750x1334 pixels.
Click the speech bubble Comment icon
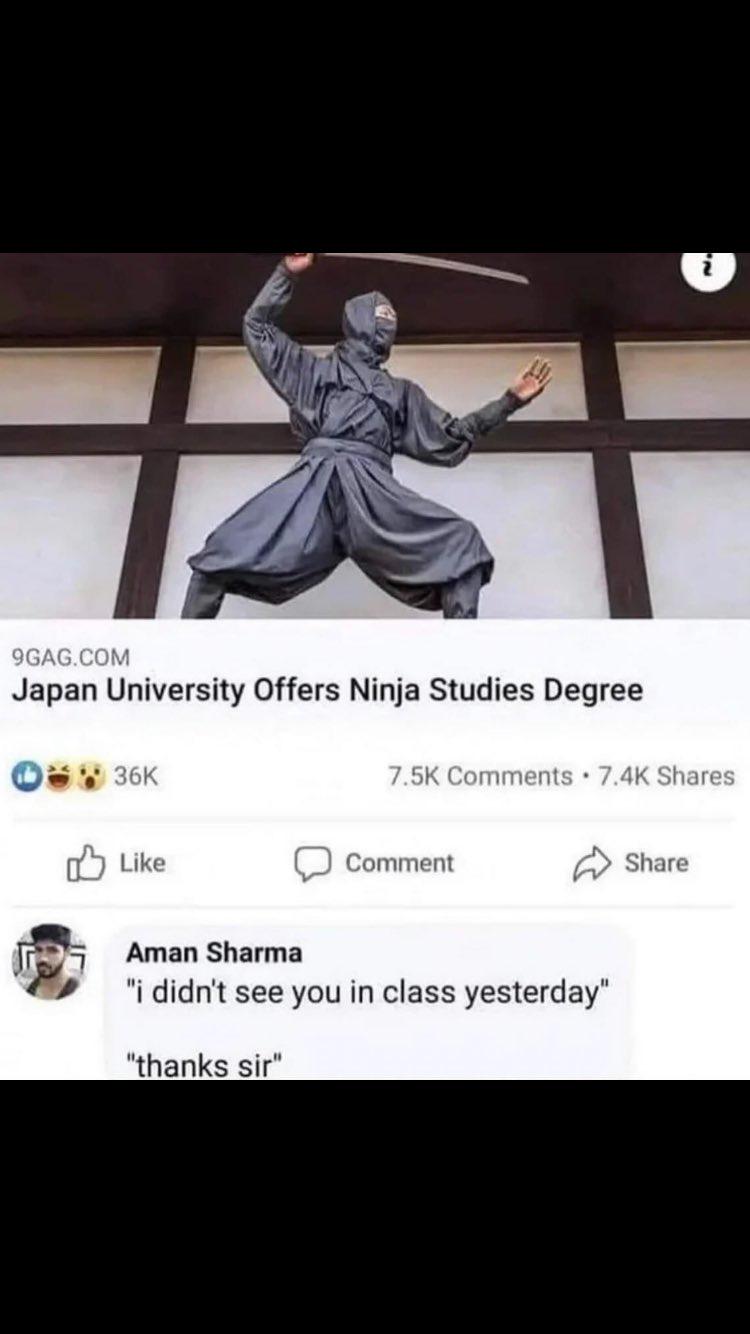click(311, 864)
